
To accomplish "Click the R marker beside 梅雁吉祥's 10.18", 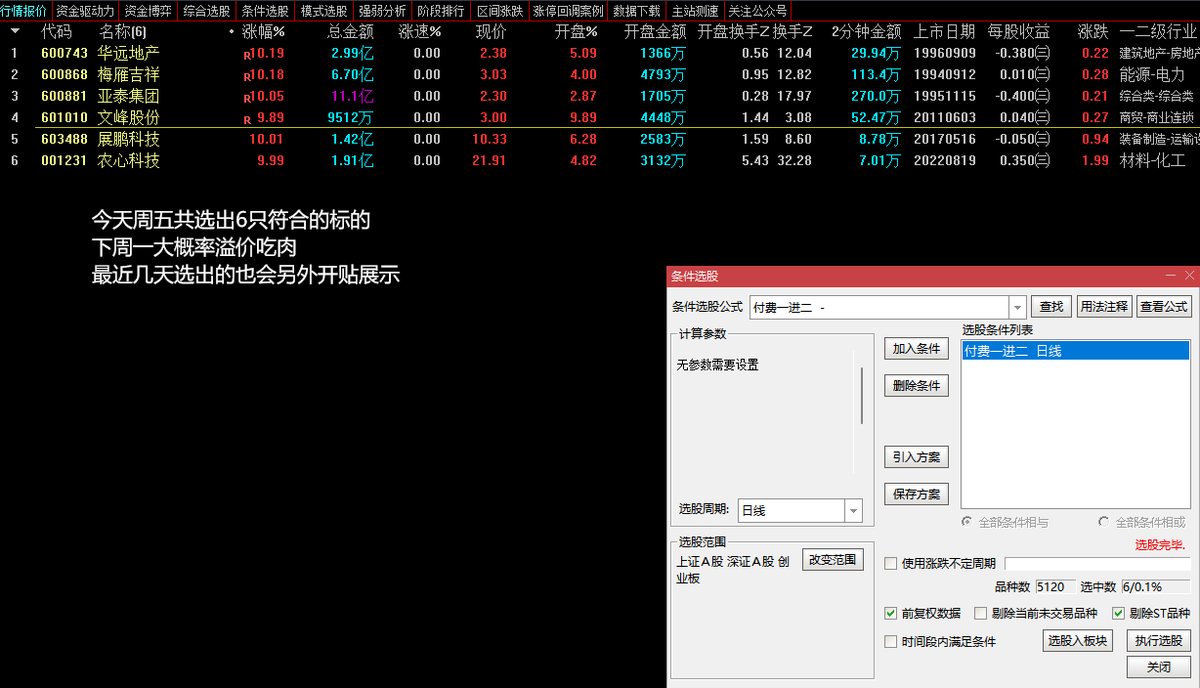I will [x=247, y=76].
